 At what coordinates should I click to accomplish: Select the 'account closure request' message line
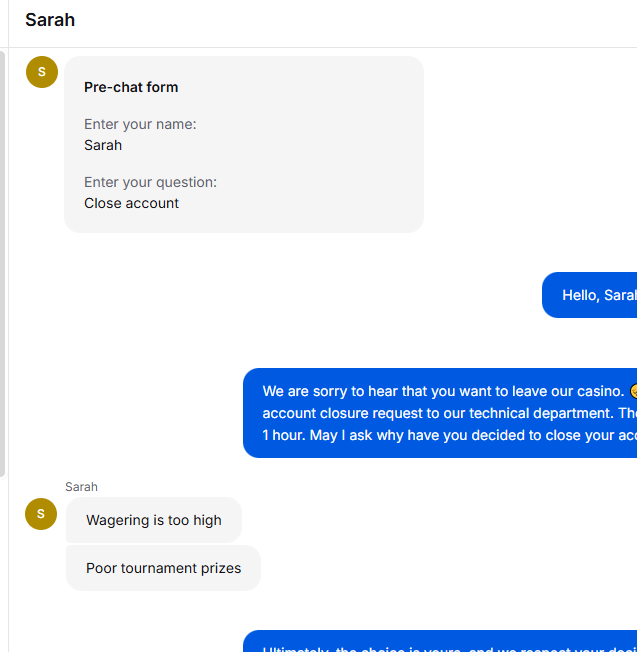click(450, 413)
